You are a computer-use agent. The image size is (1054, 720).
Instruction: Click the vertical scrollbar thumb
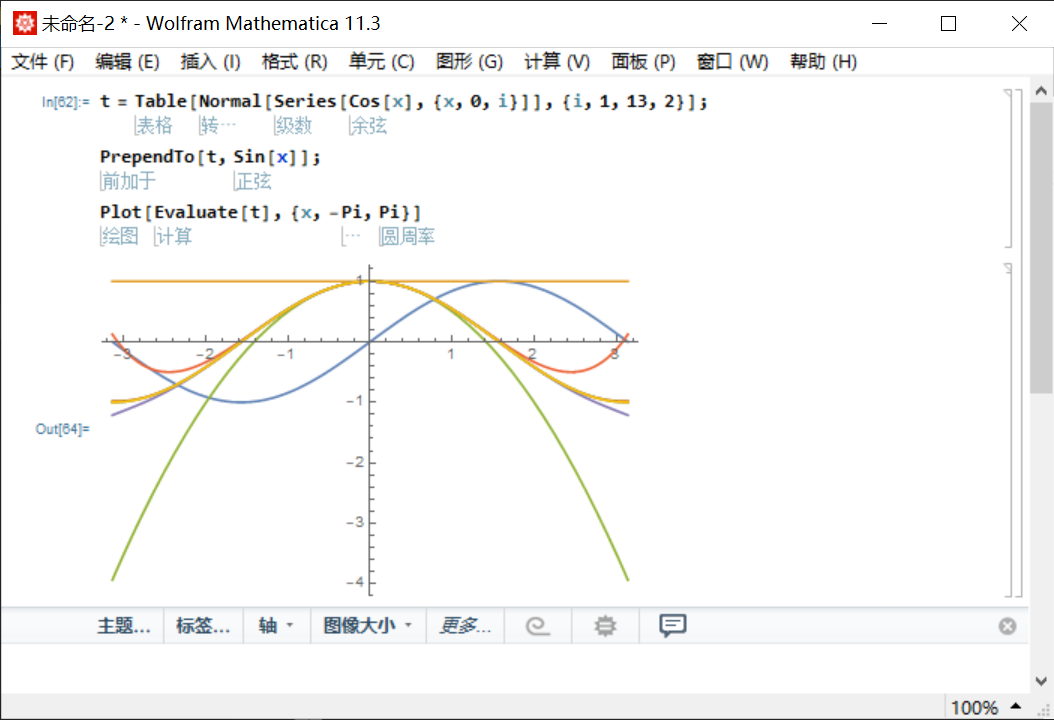tap(1041, 247)
